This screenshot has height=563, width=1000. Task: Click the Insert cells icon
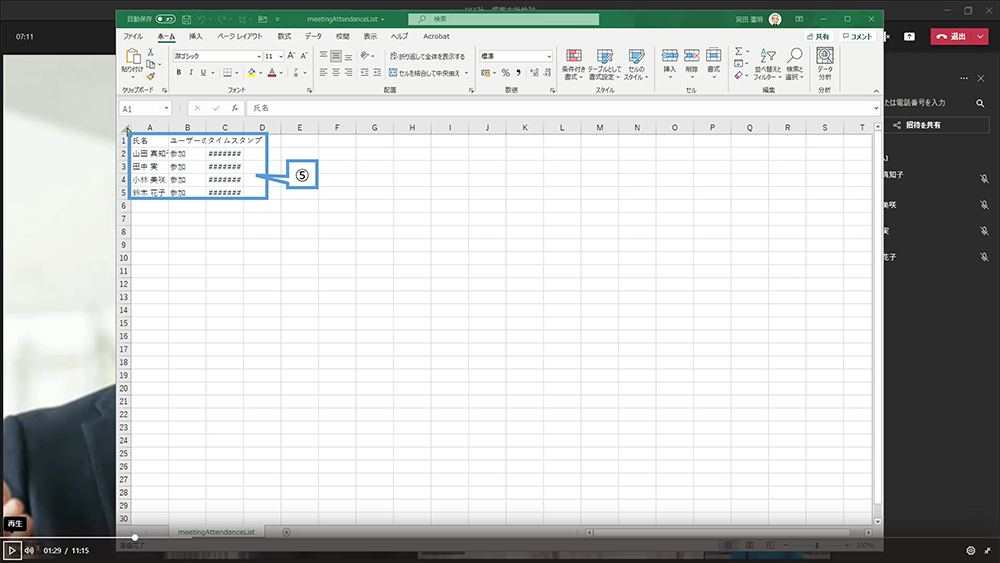point(670,56)
